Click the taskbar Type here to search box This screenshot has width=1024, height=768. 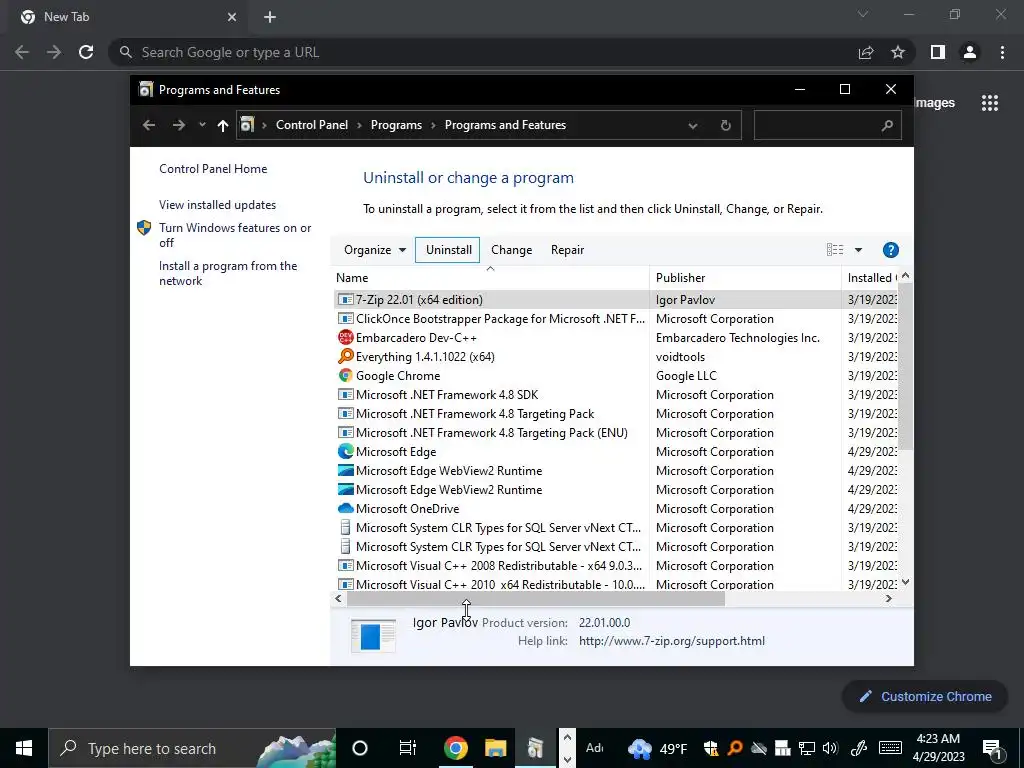click(x=192, y=748)
